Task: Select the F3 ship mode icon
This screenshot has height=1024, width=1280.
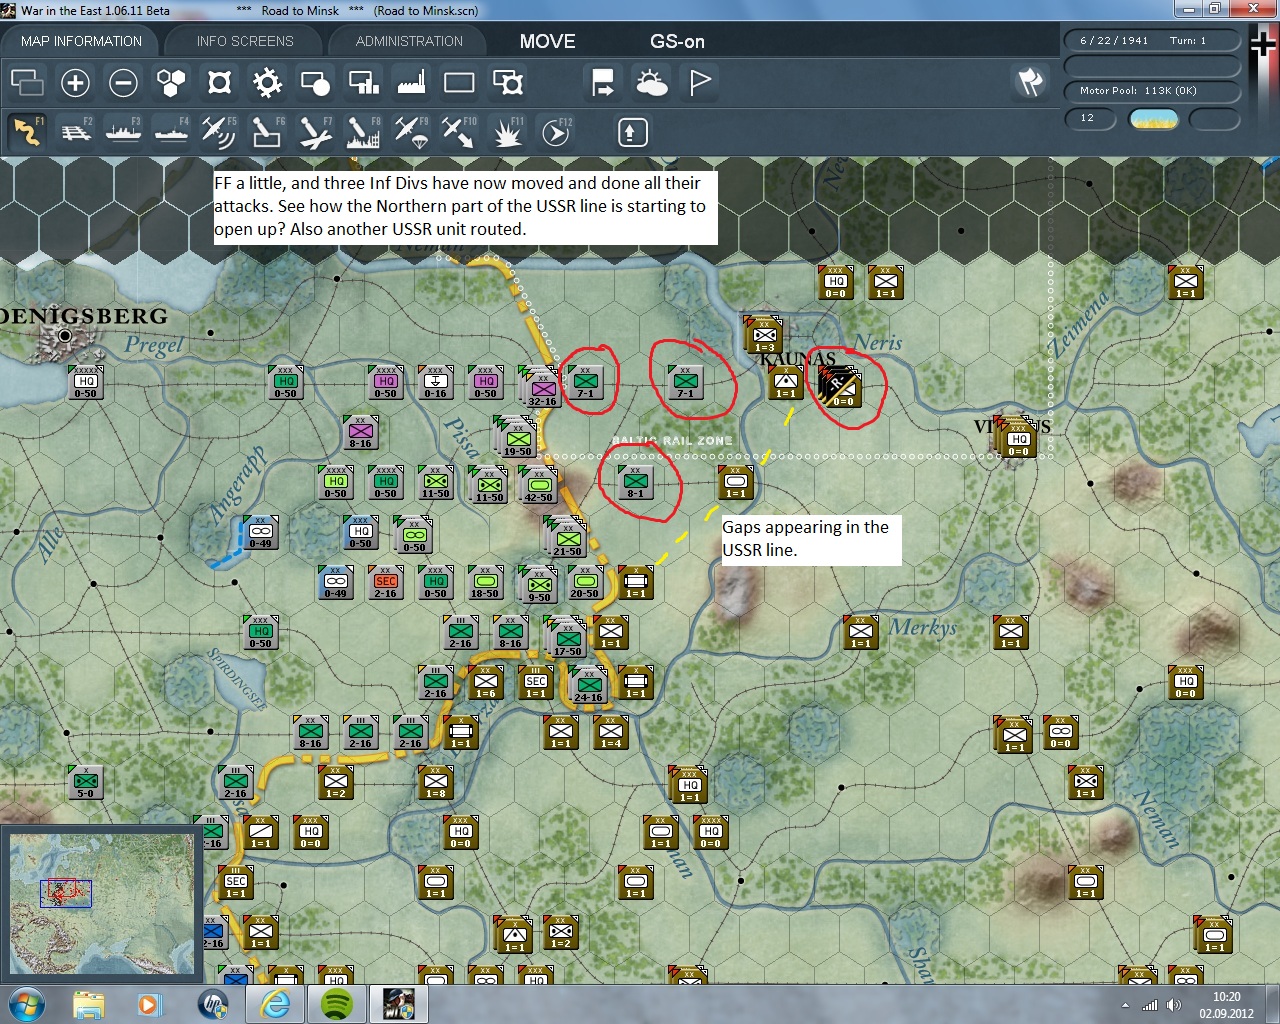Action: [123, 132]
